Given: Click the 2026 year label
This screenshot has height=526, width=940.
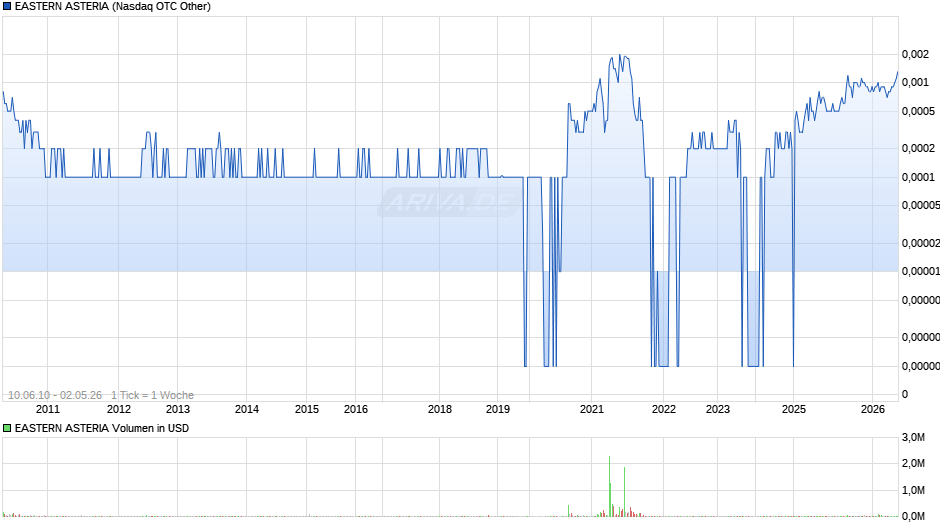Looking at the screenshot, I should click(x=872, y=409).
